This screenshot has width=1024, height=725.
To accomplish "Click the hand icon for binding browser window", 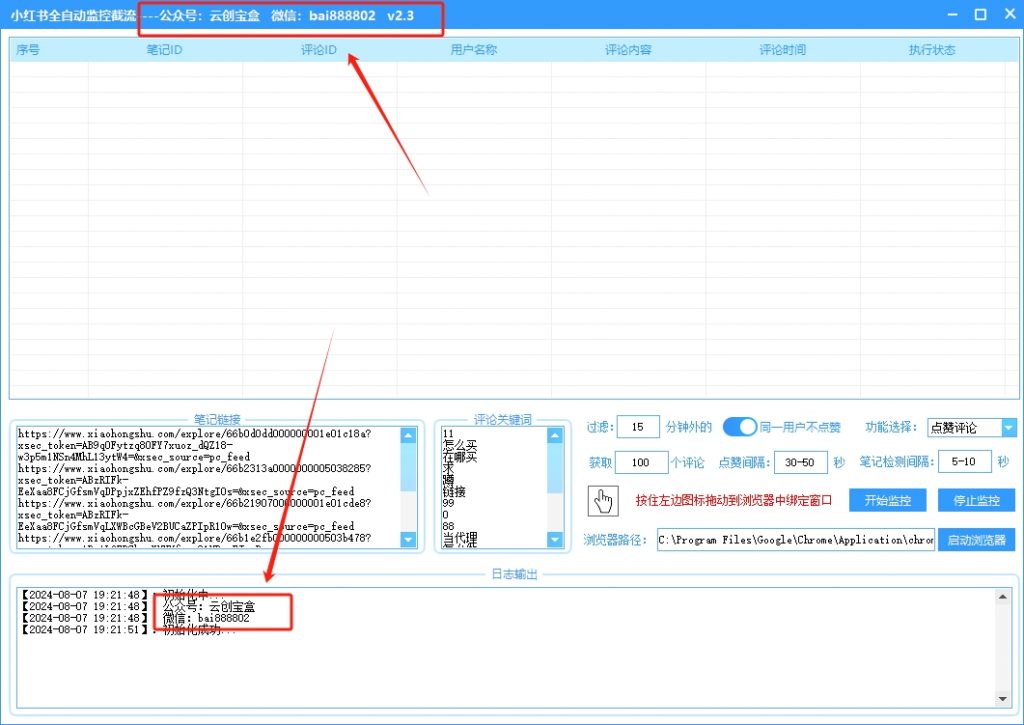I will [604, 500].
